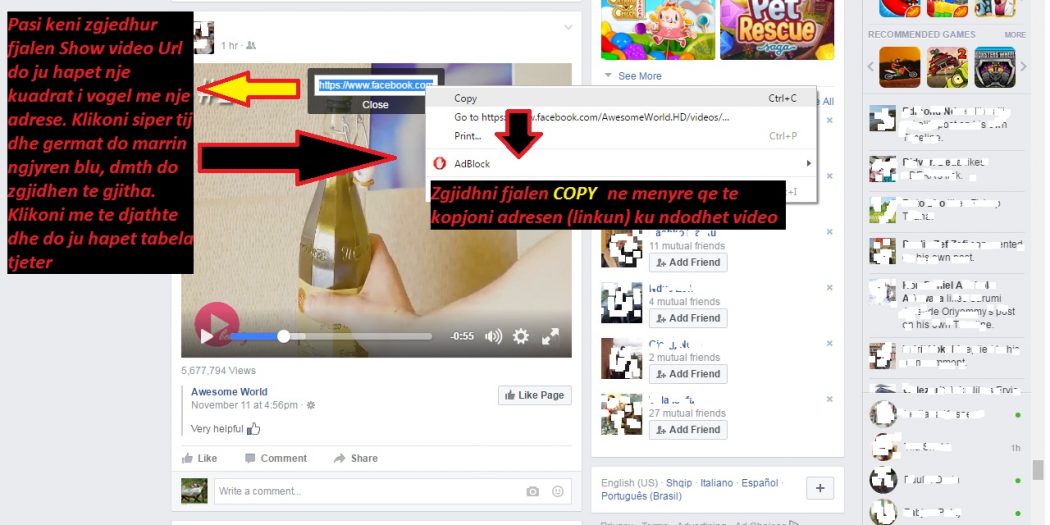Switch language to Italiano
Screen dimensions: 1050x525
(717, 483)
